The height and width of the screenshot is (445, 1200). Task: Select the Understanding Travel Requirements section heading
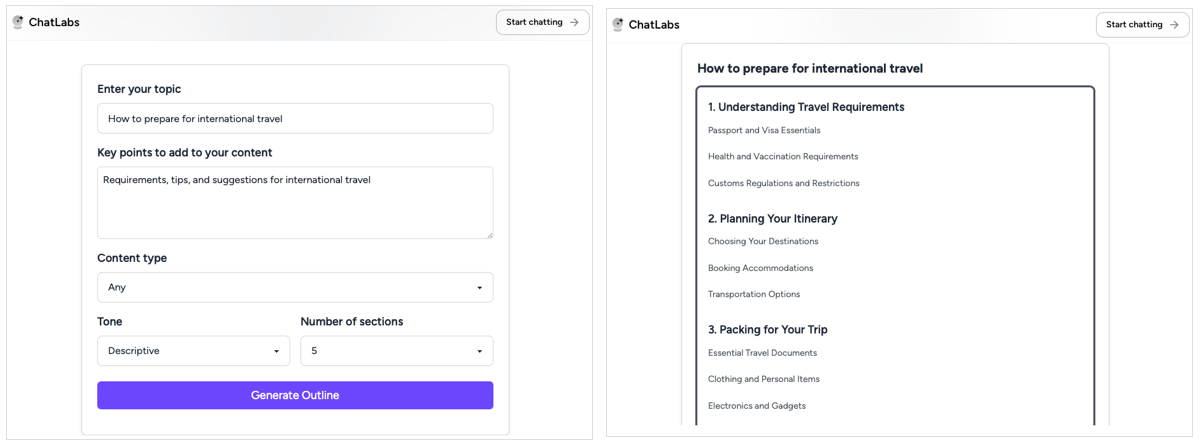806,107
